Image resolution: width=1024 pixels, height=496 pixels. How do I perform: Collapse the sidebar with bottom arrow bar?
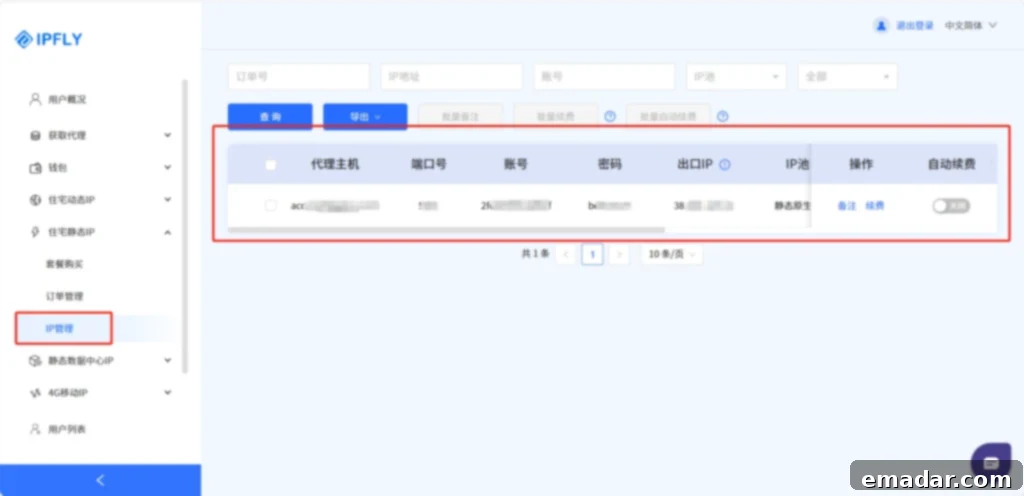(101, 480)
